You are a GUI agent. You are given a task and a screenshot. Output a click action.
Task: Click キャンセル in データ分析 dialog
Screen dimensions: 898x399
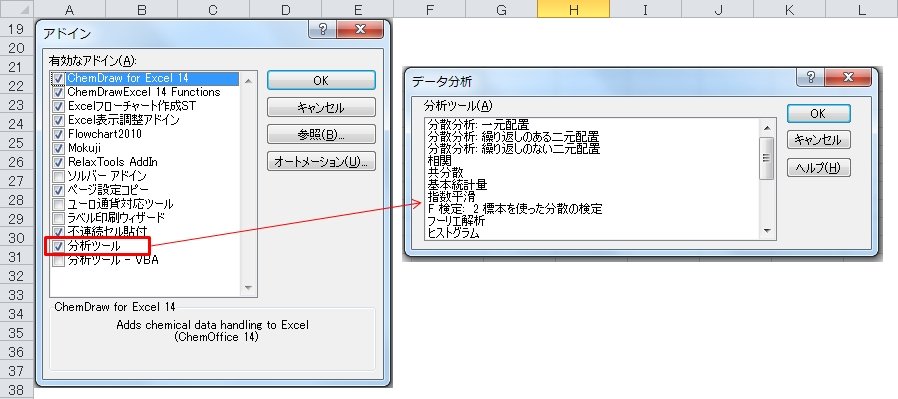click(x=818, y=140)
